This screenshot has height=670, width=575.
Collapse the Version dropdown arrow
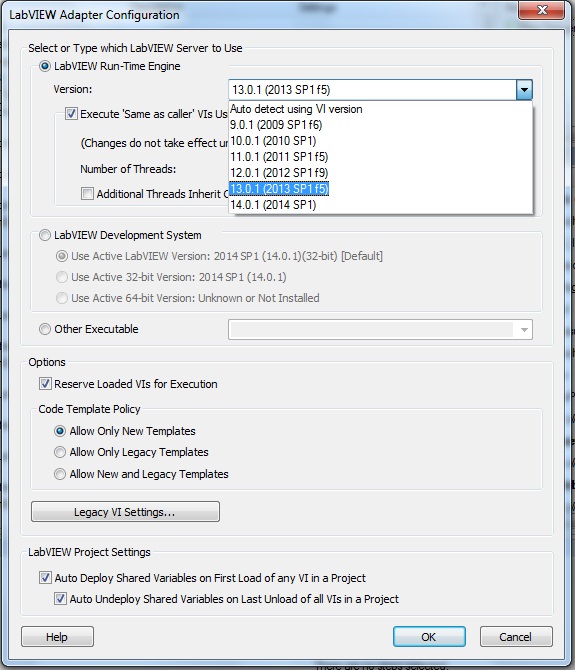tap(524, 90)
